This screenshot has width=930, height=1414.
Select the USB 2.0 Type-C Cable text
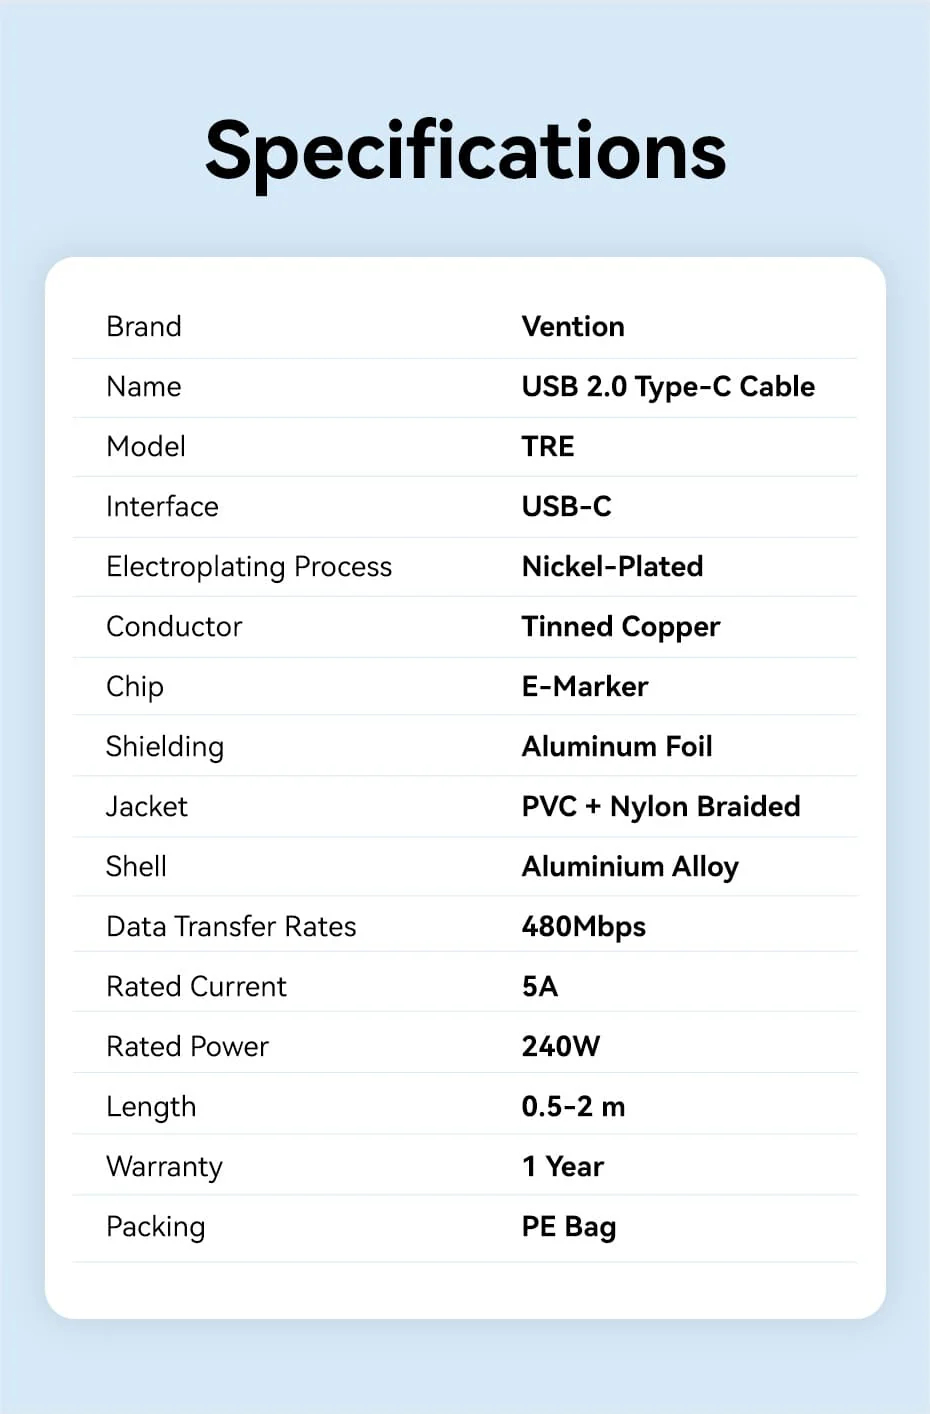click(668, 387)
